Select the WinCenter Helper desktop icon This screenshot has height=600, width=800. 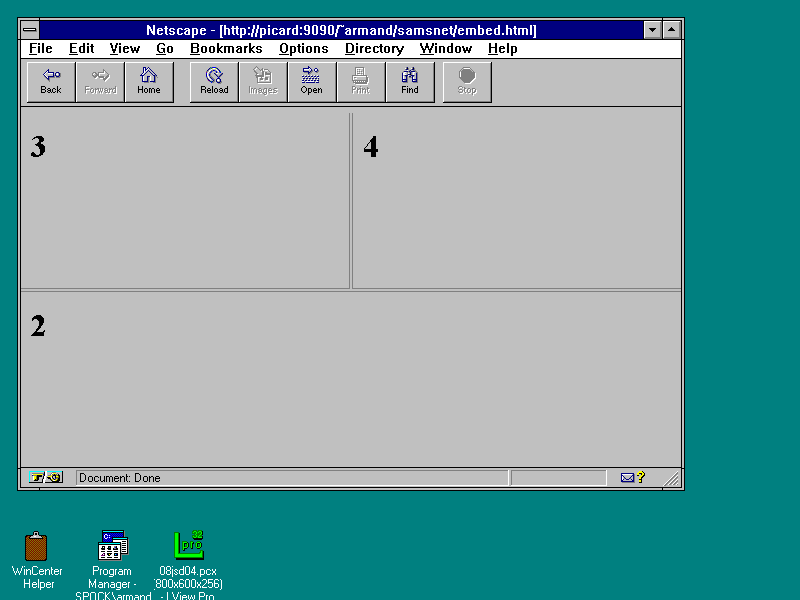37,546
